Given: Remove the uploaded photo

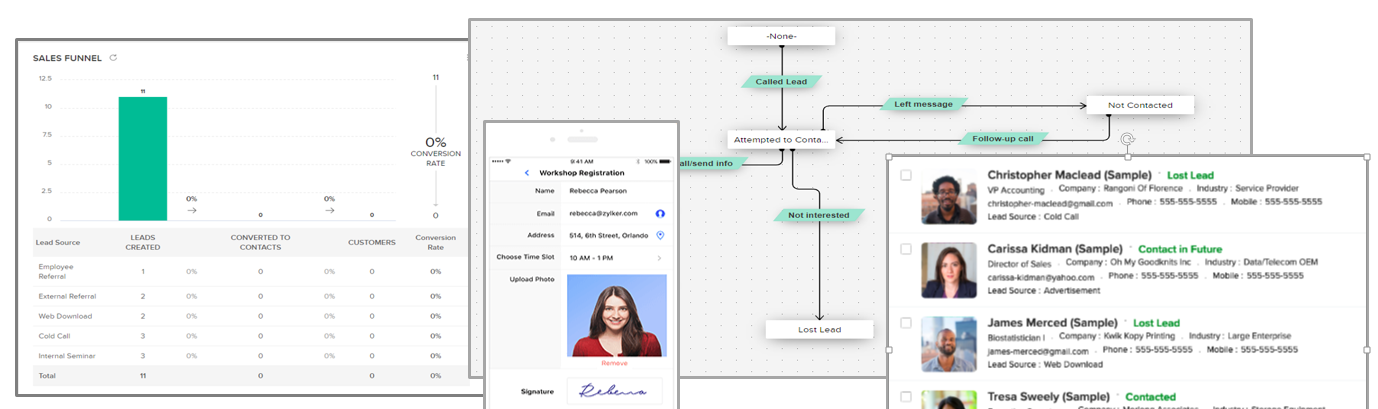Looking at the screenshot, I should (x=614, y=363).
